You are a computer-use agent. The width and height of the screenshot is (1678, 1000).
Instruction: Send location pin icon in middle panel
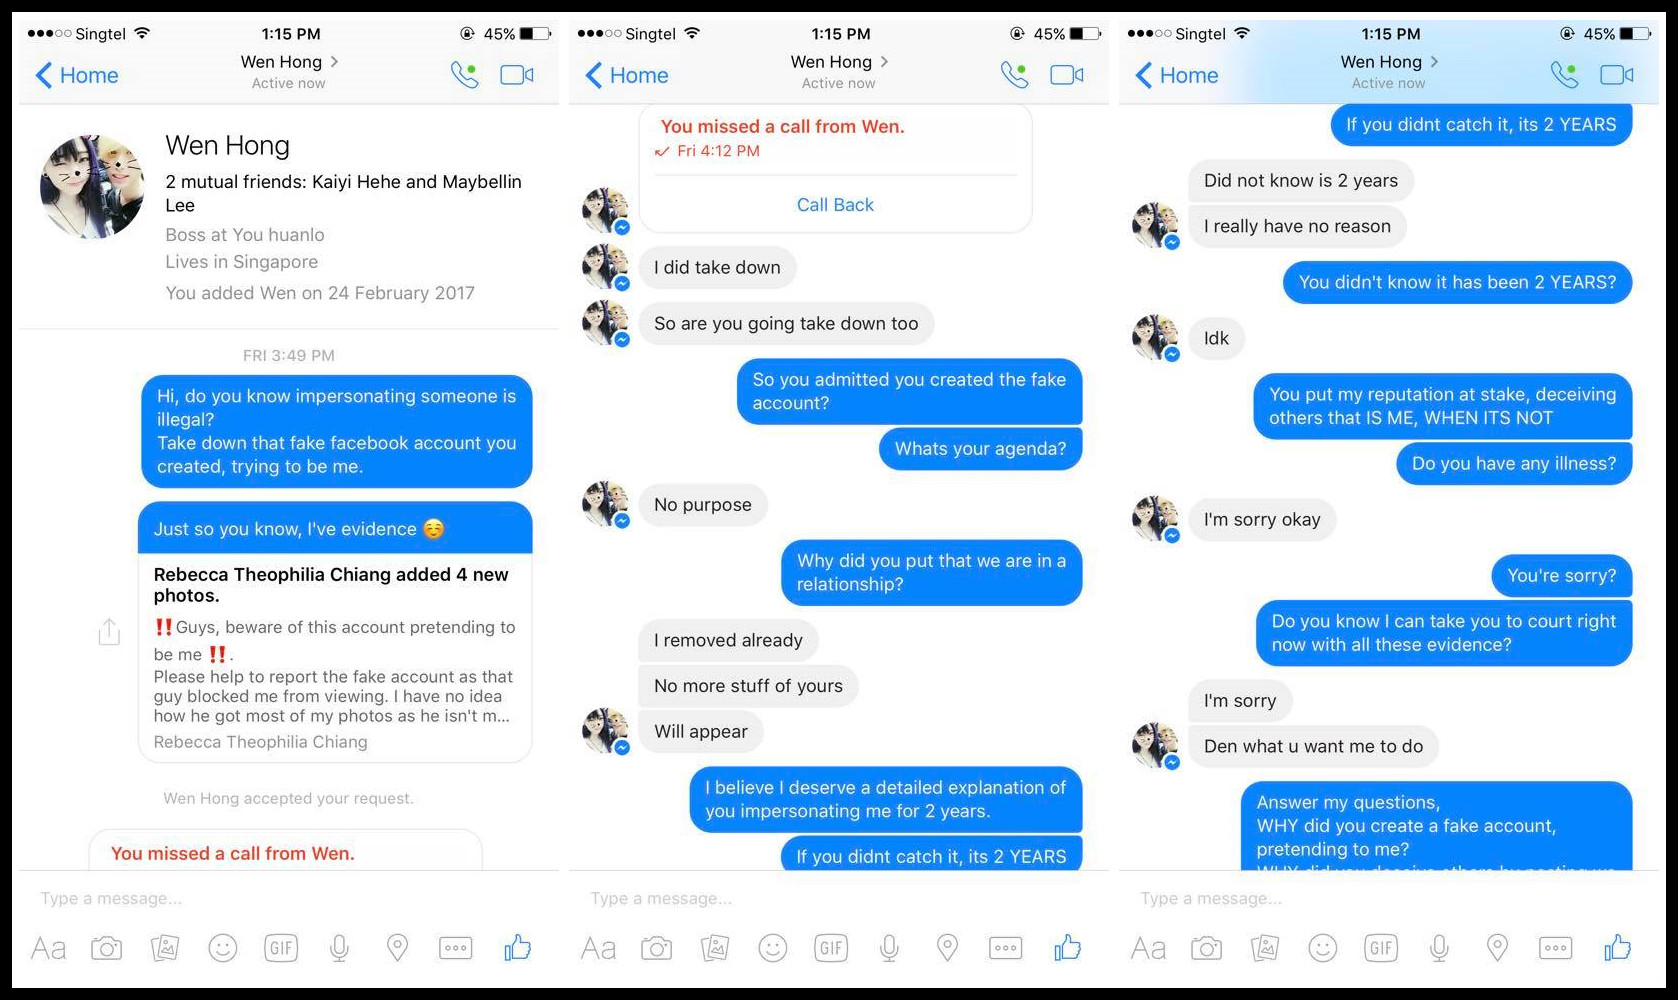click(948, 948)
